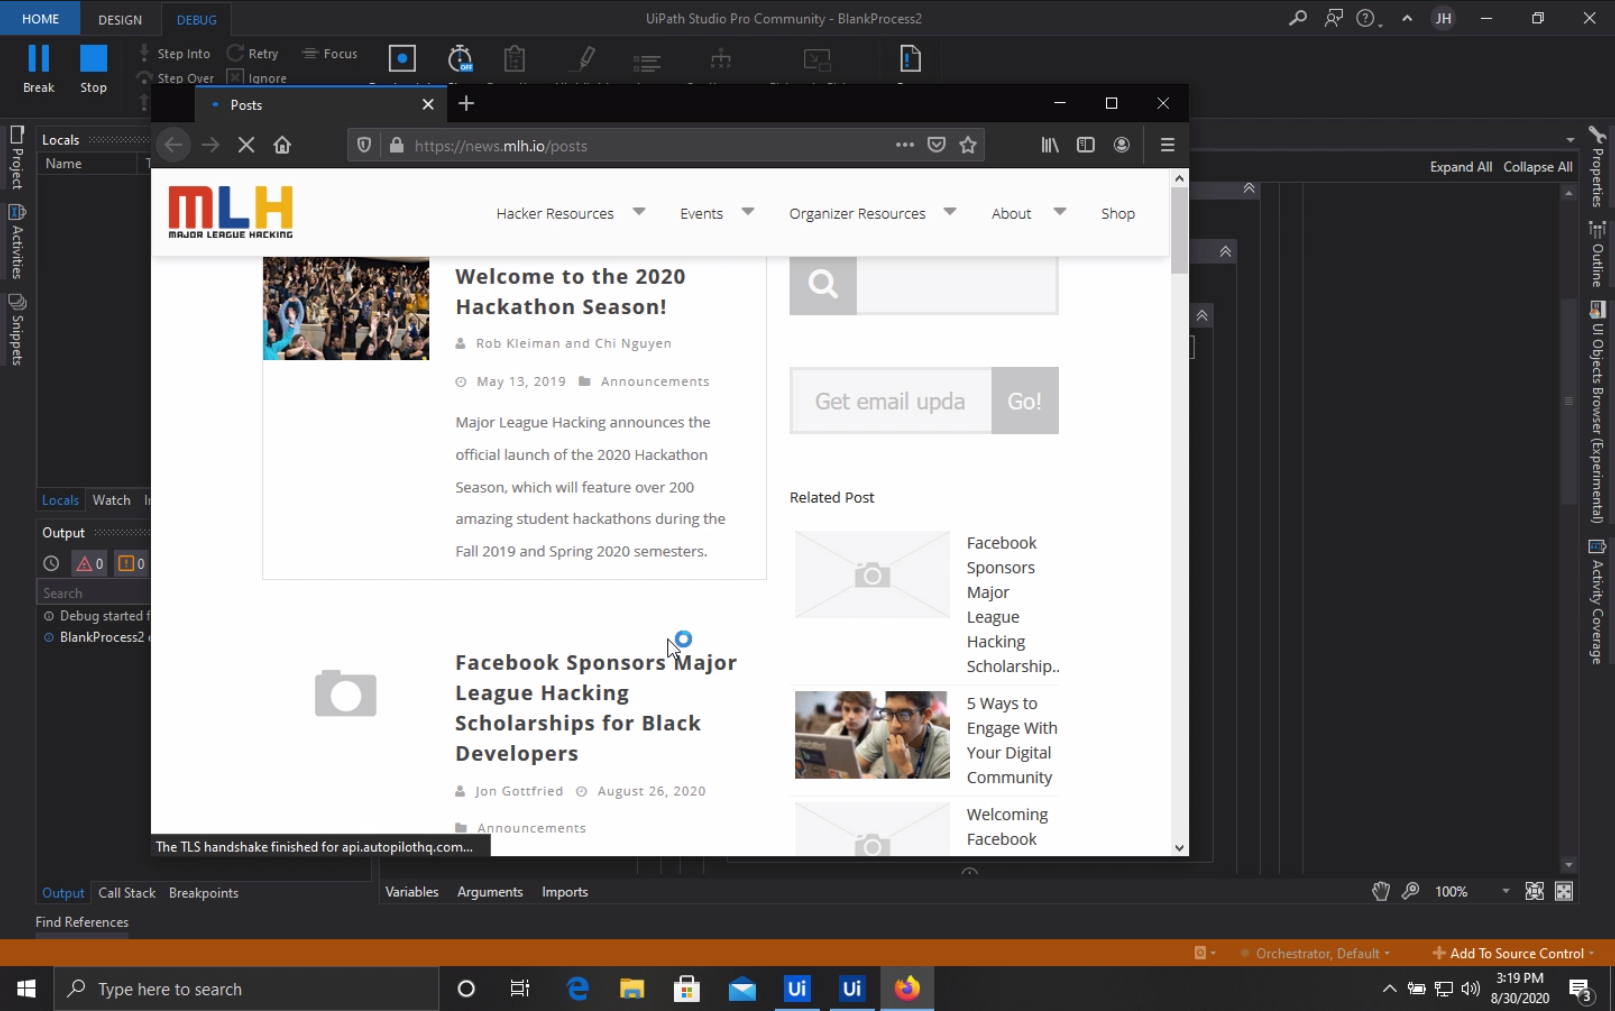This screenshot has height=1011, width=1615.
Task: Open the Shop link
Action: tap(1118, 213)
